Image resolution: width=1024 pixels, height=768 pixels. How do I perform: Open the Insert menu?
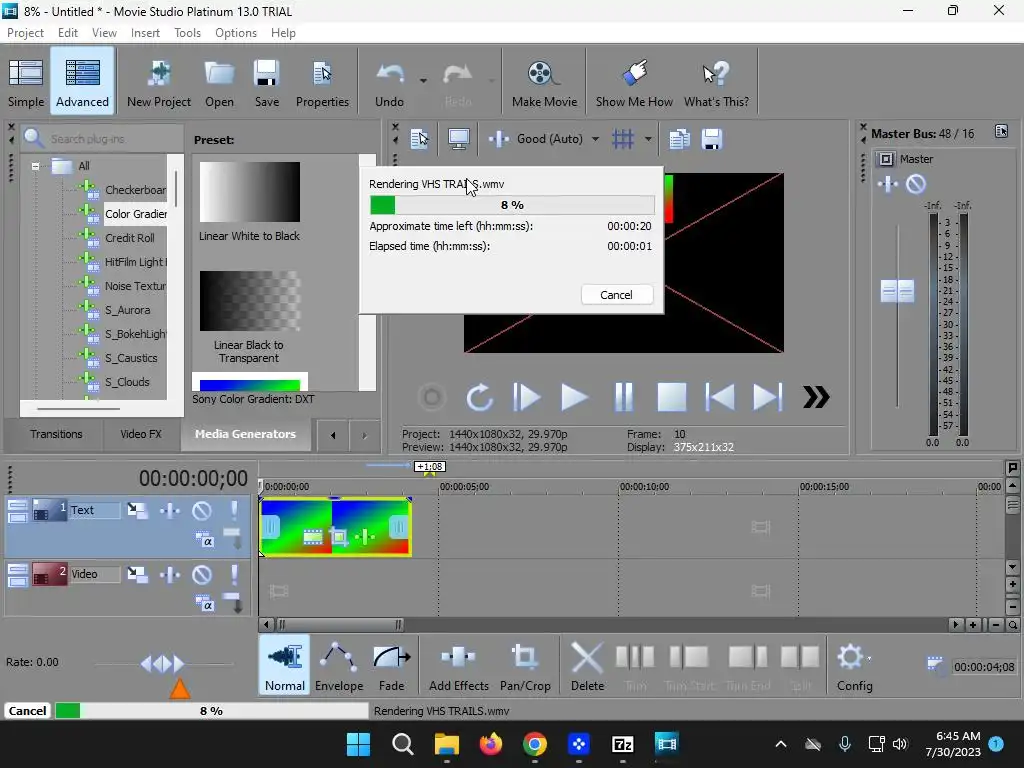point(145,33)
